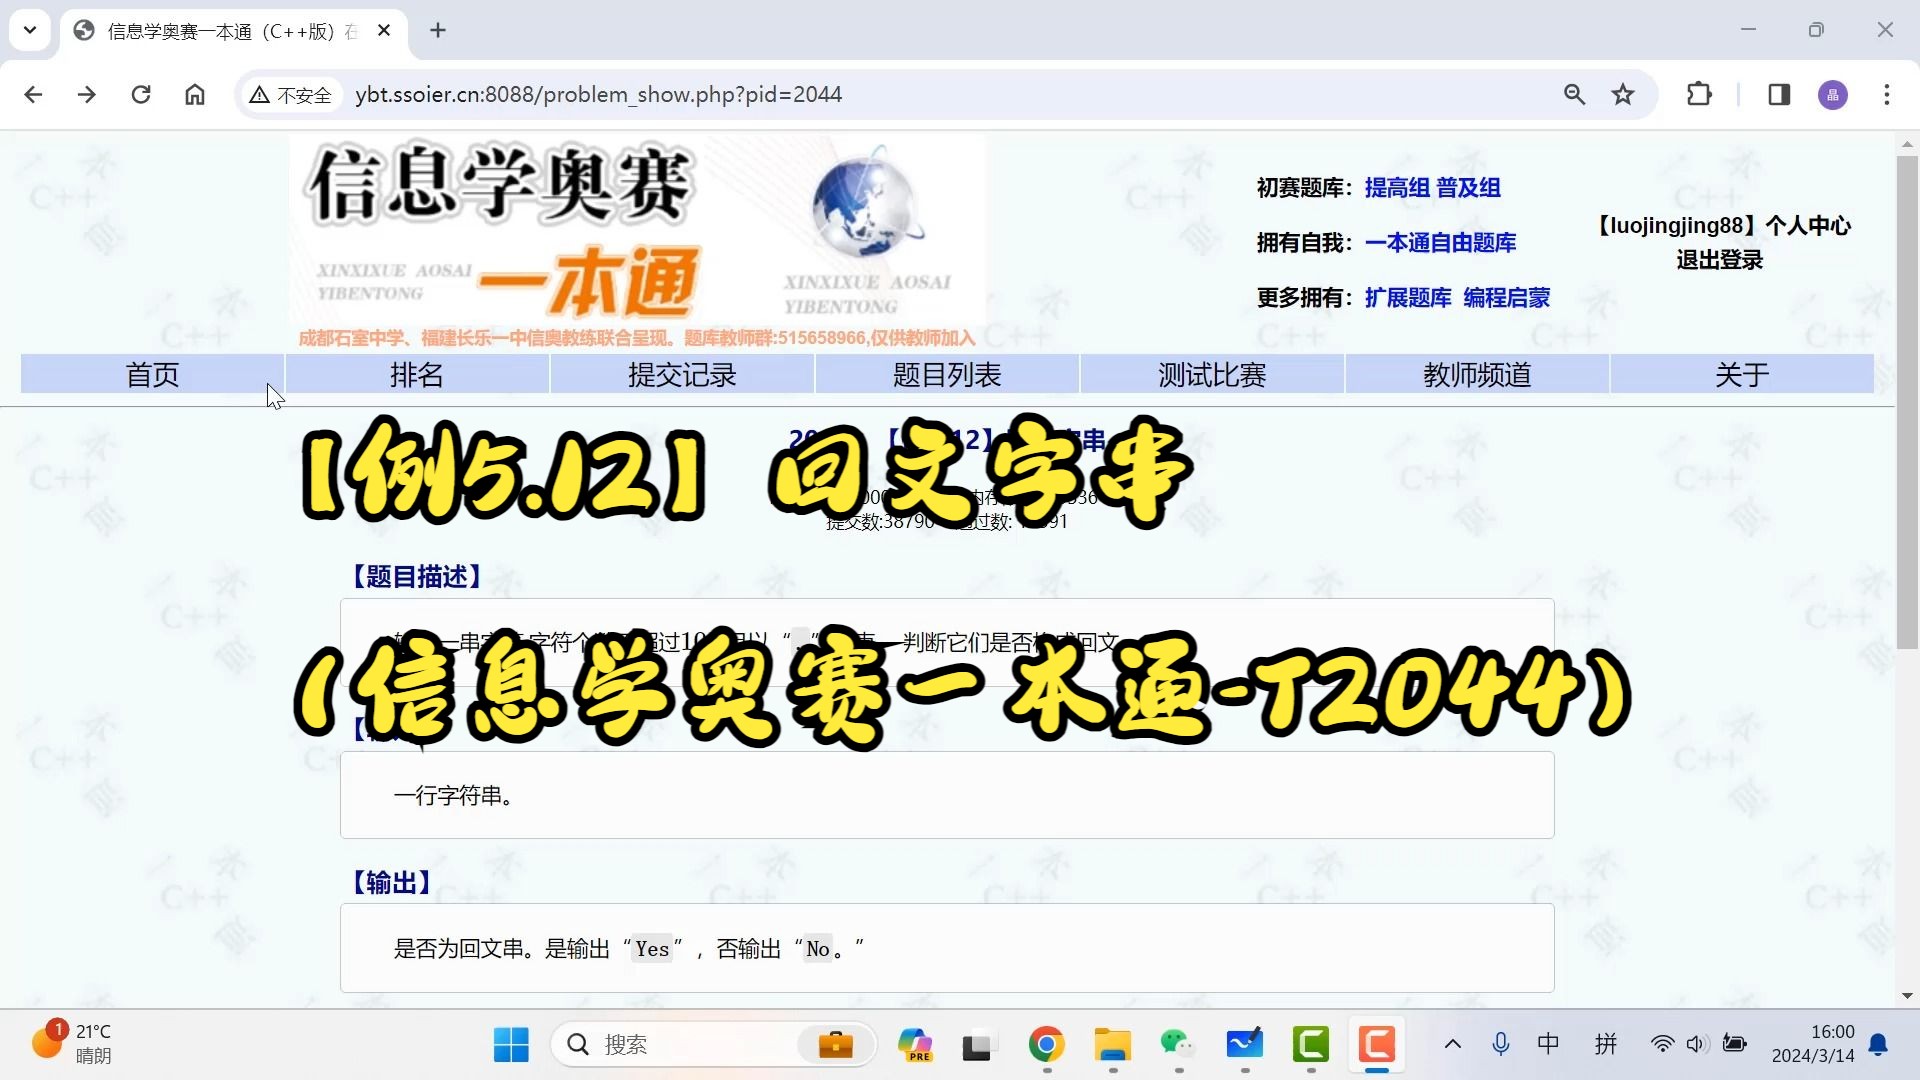
Task: Open the browser extensions puzzle icon
Action: 1700,94
